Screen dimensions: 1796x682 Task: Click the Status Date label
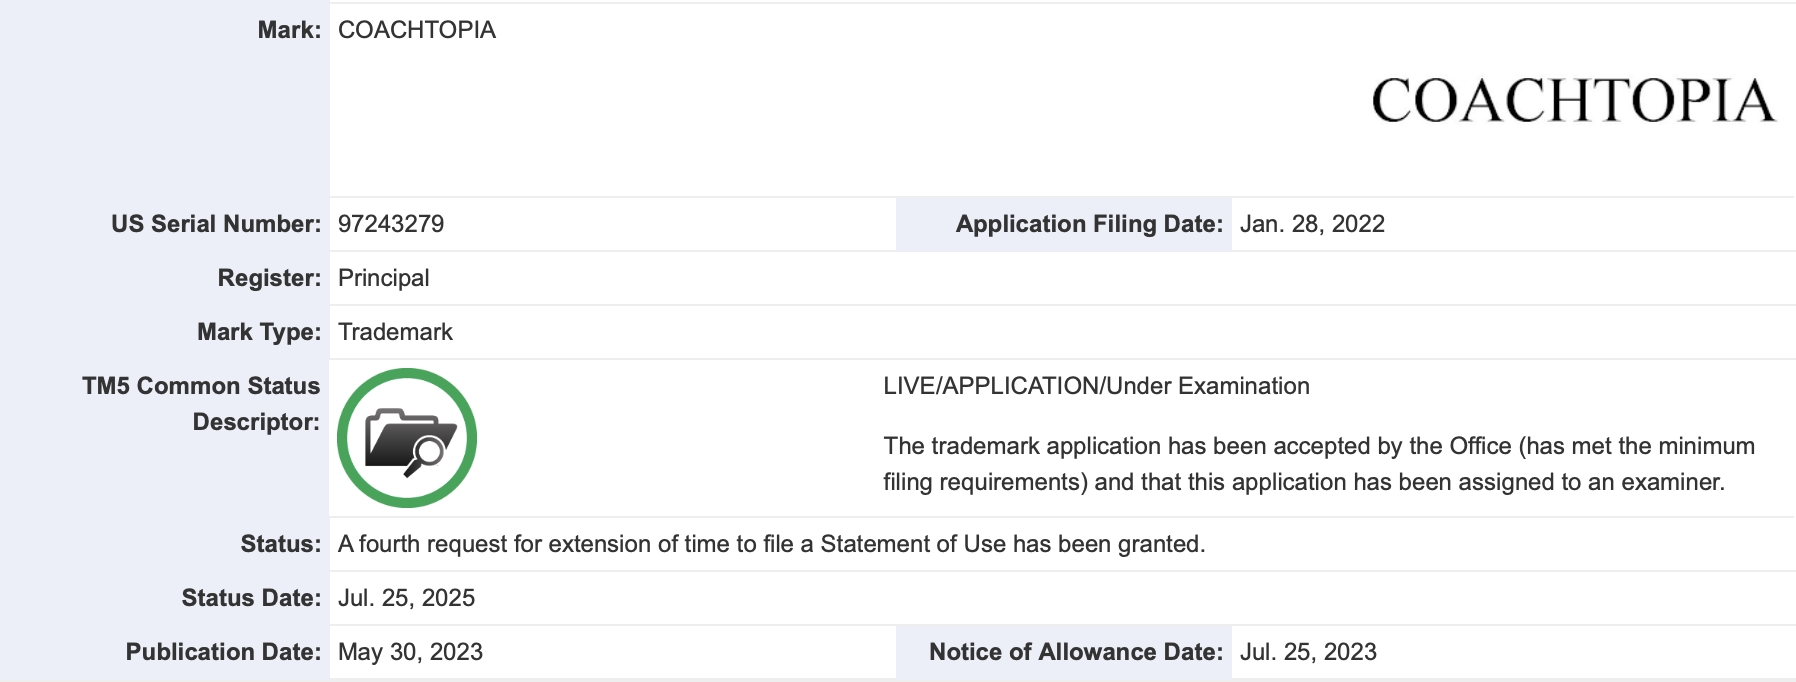(x=251, y=598)
